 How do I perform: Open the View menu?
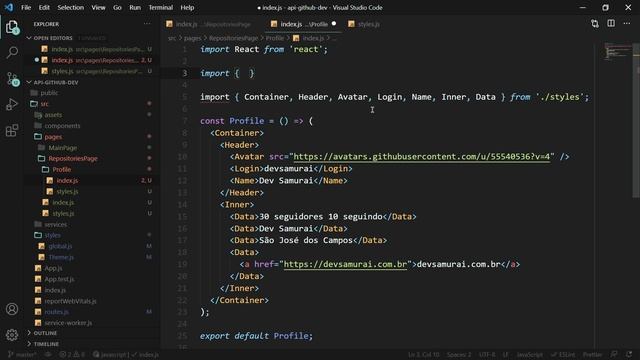click(98, 7)
